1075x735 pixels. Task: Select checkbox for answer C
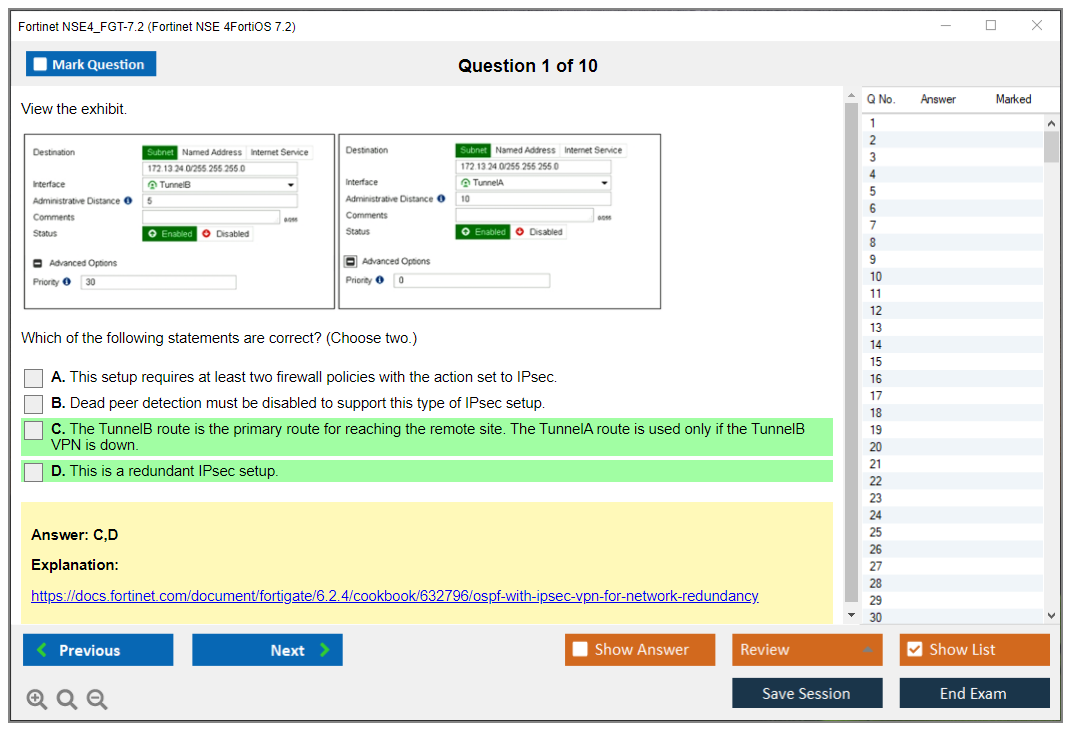(x=34, y=430)
